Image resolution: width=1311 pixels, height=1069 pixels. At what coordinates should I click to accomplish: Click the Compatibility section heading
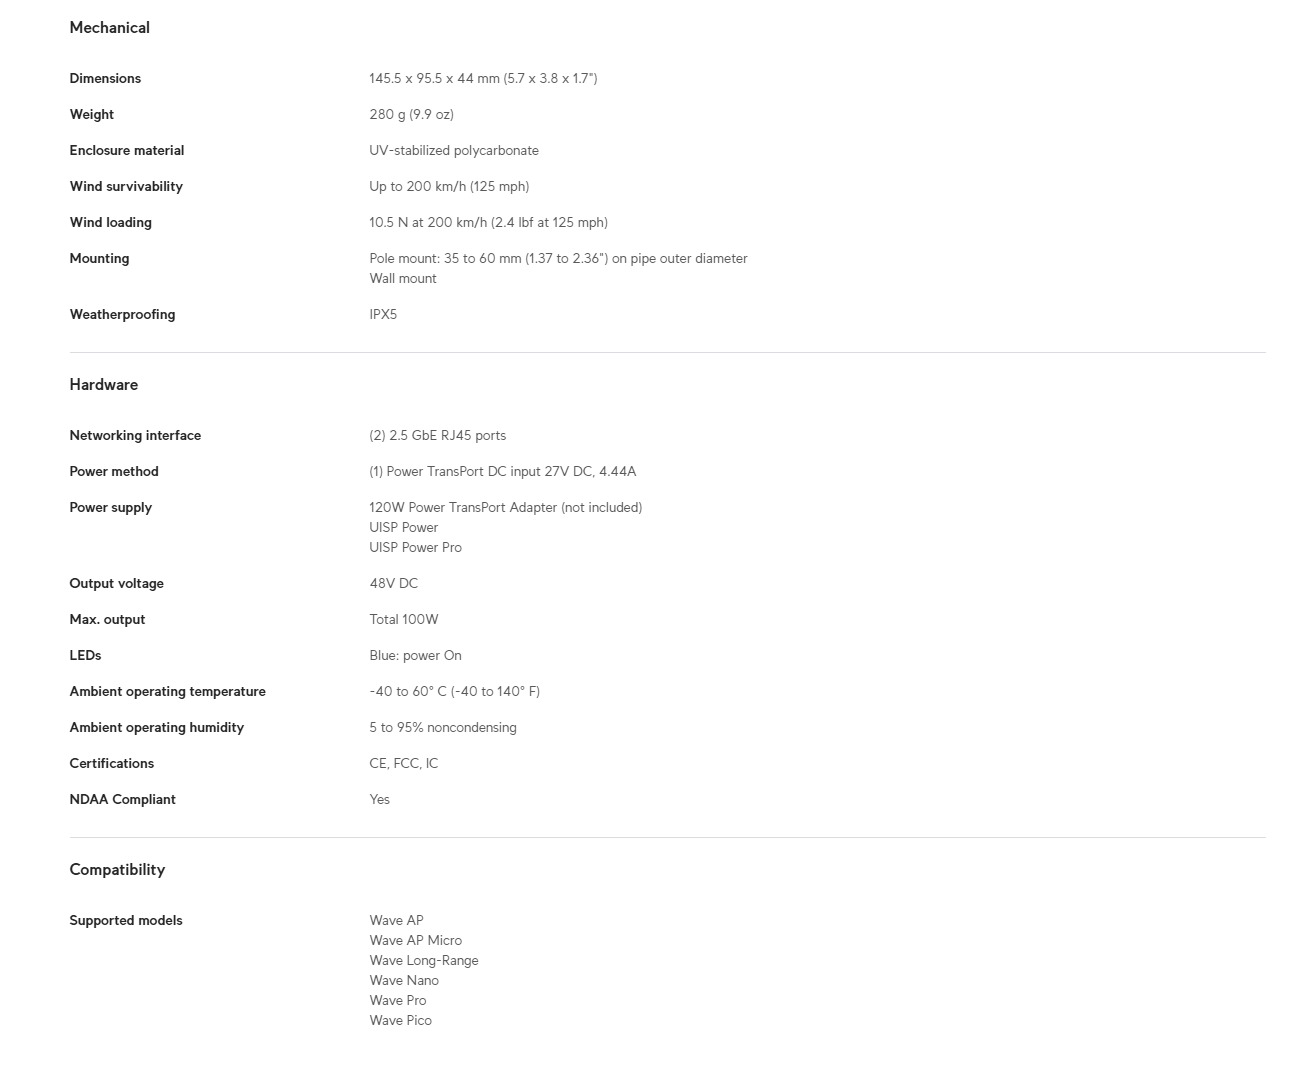[x=117, y=870]
